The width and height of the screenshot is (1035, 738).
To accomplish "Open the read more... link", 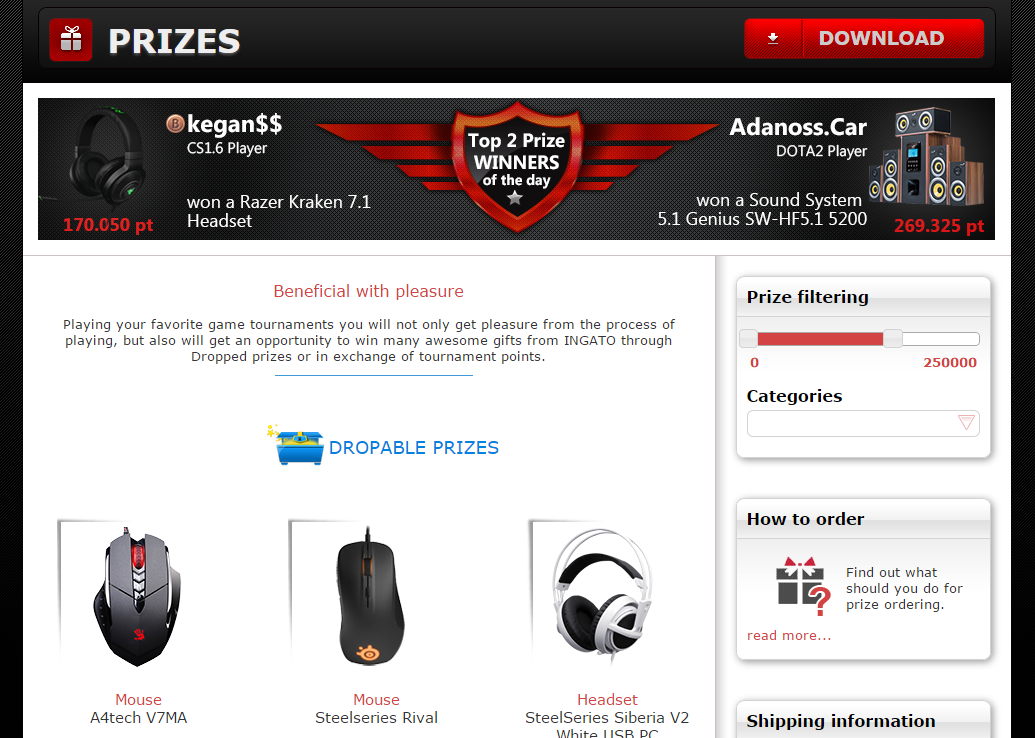I will [x=789, y=635].
